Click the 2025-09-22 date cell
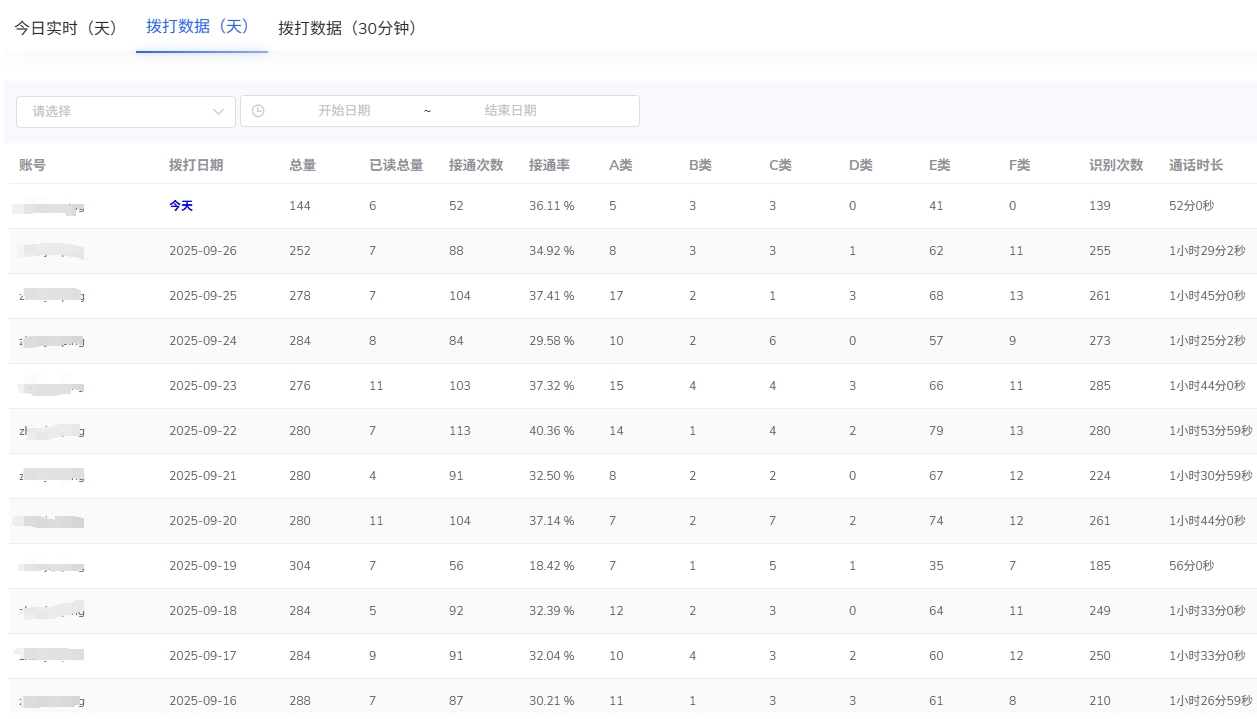This screenshot has height=719, width=1257. (203, 431)
